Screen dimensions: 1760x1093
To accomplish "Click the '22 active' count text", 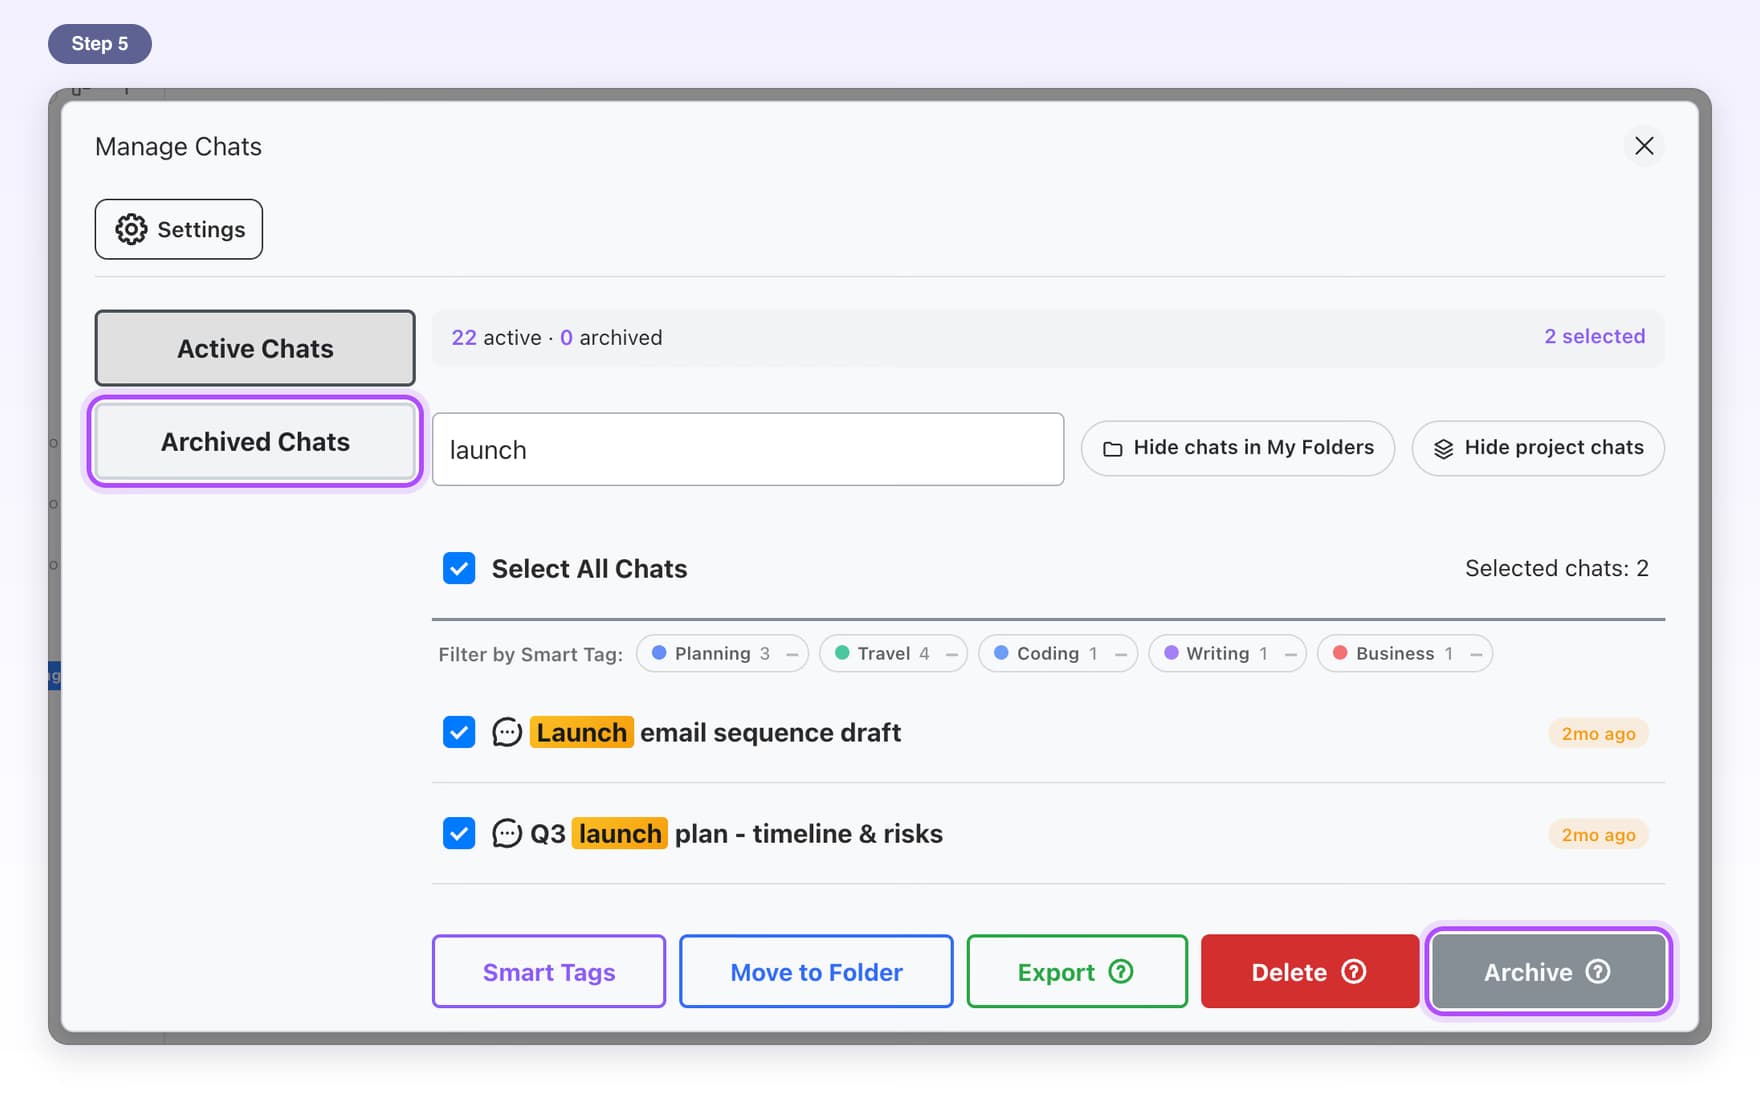I will point(496,338).
